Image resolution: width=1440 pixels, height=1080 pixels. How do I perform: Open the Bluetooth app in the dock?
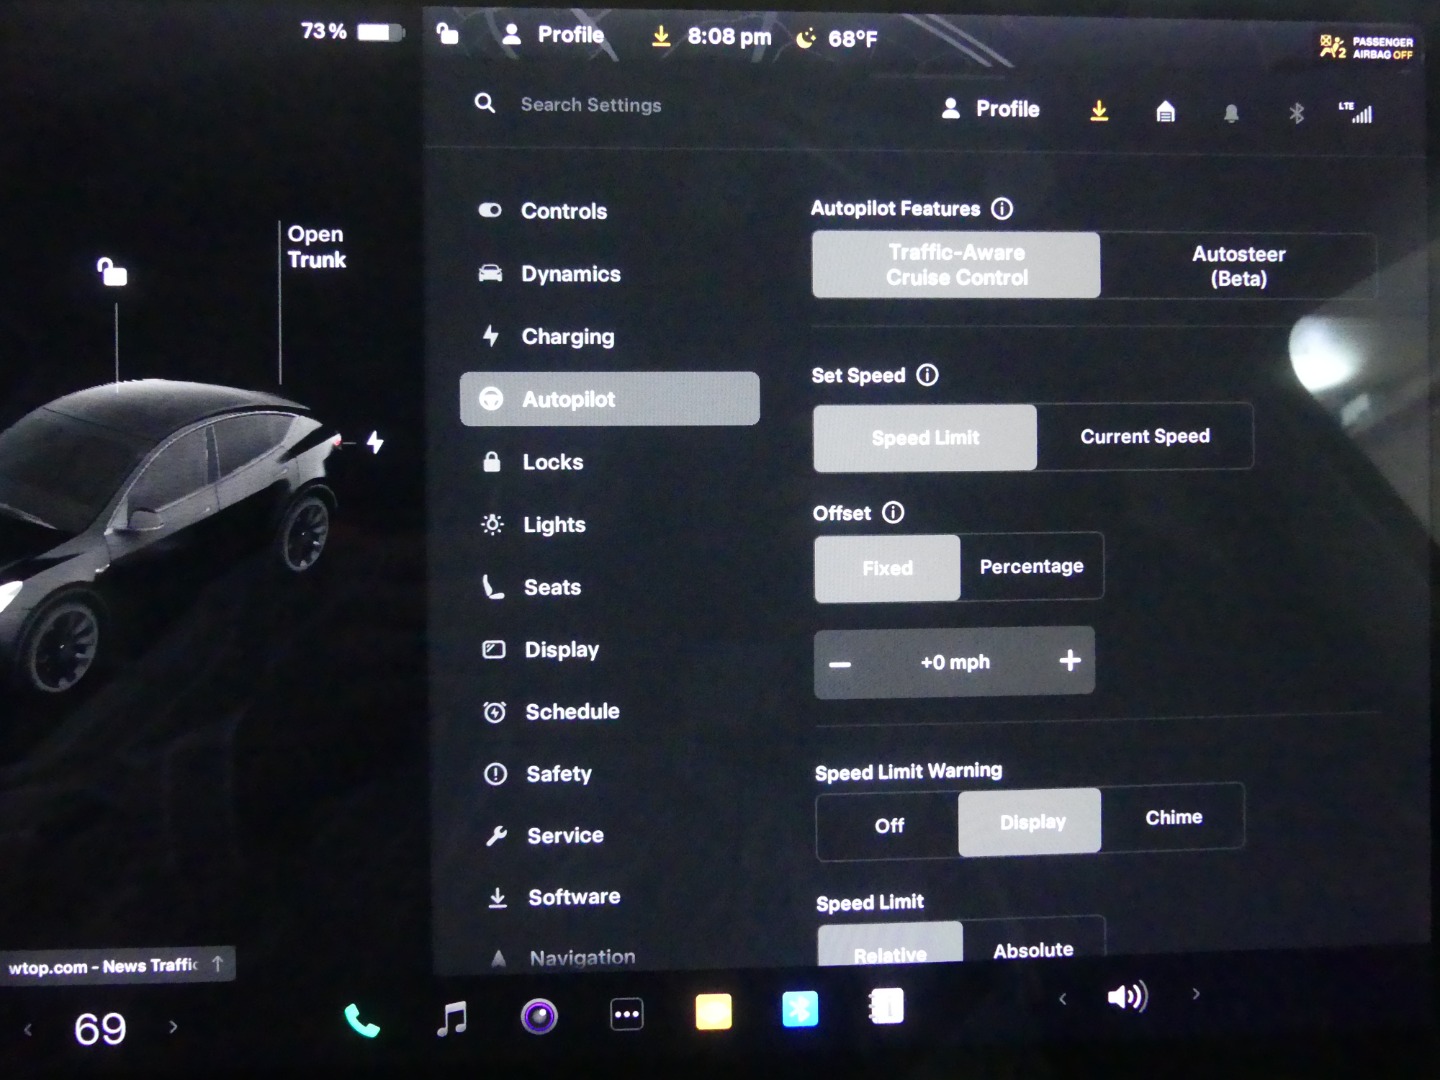point(800,1009)
